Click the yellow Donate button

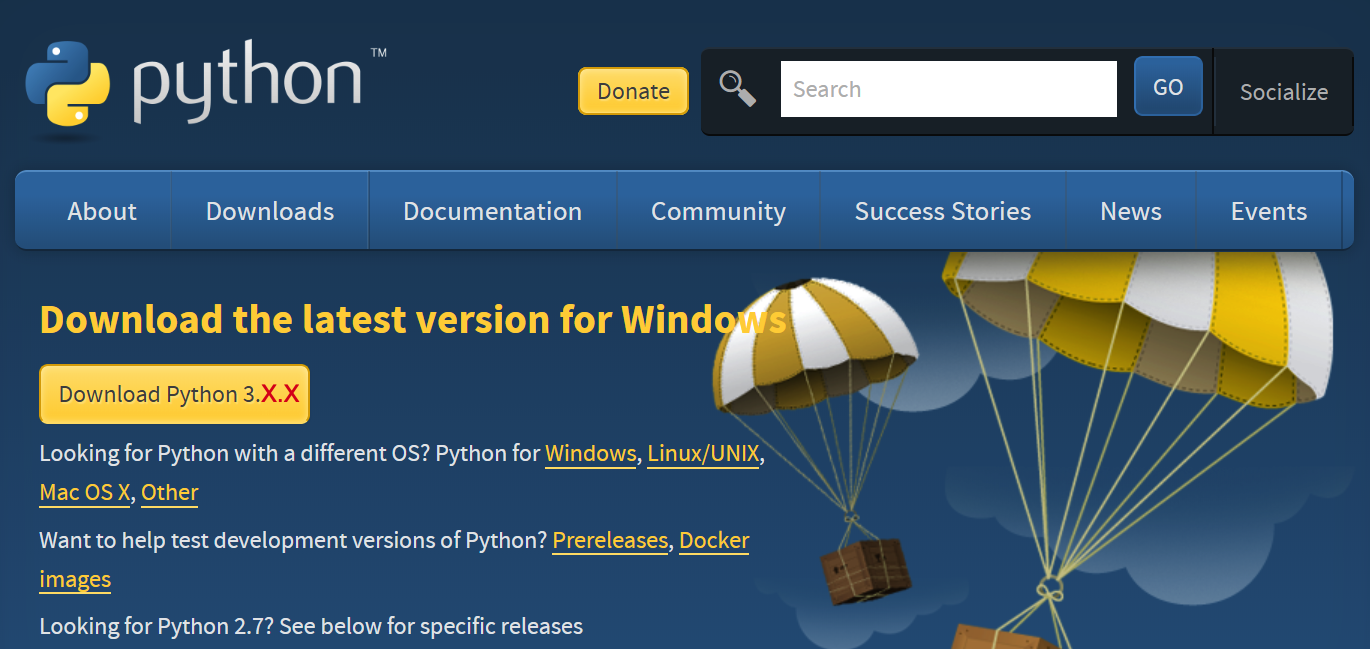[x=633, y=91]
